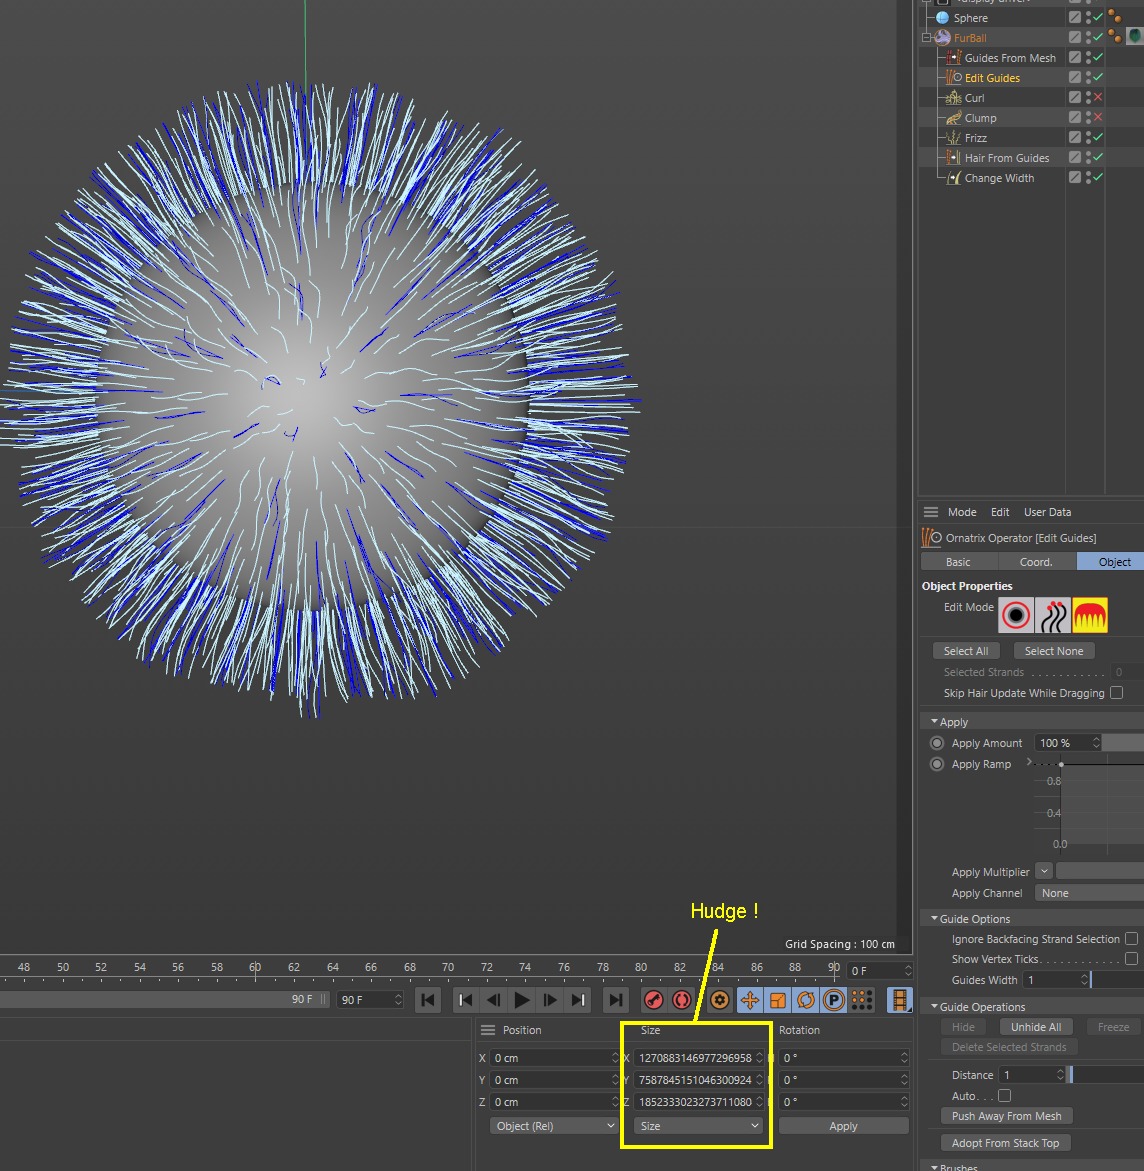Collapse the Guide Options section
Viewport: 1144px width, 1171px height.
(934, 919)
